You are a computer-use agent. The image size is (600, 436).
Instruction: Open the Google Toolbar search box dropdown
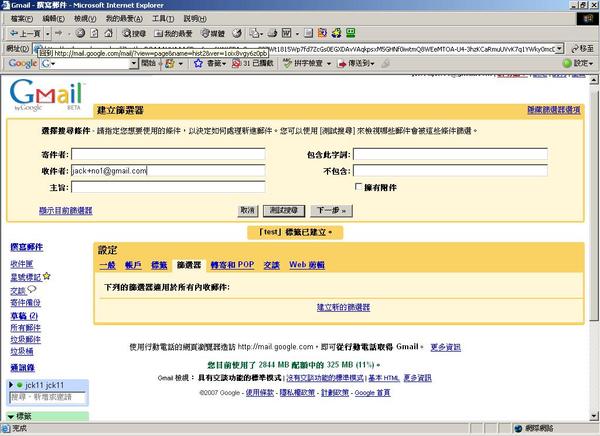(134, 63)
